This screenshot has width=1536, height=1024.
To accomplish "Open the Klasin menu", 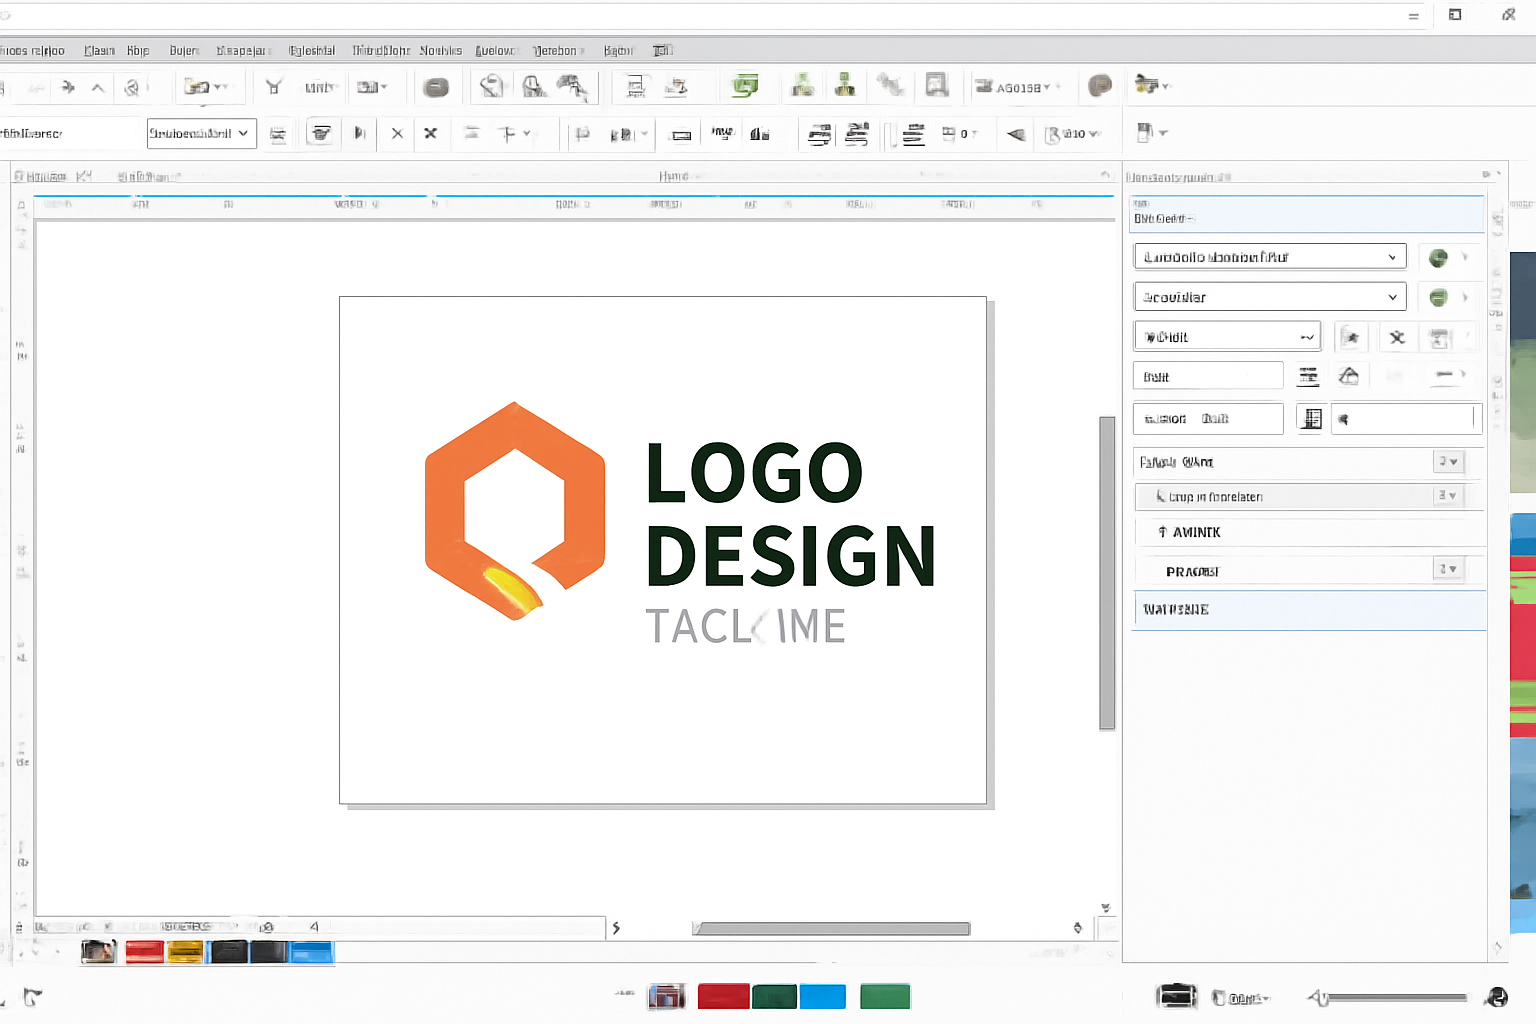I will (x=99, y=51).
